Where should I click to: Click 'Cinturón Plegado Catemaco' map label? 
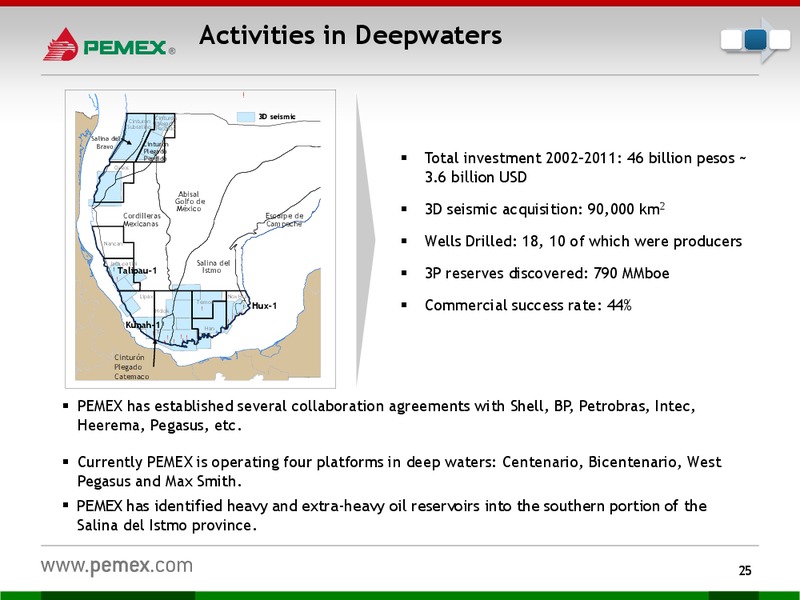[132, 367]
